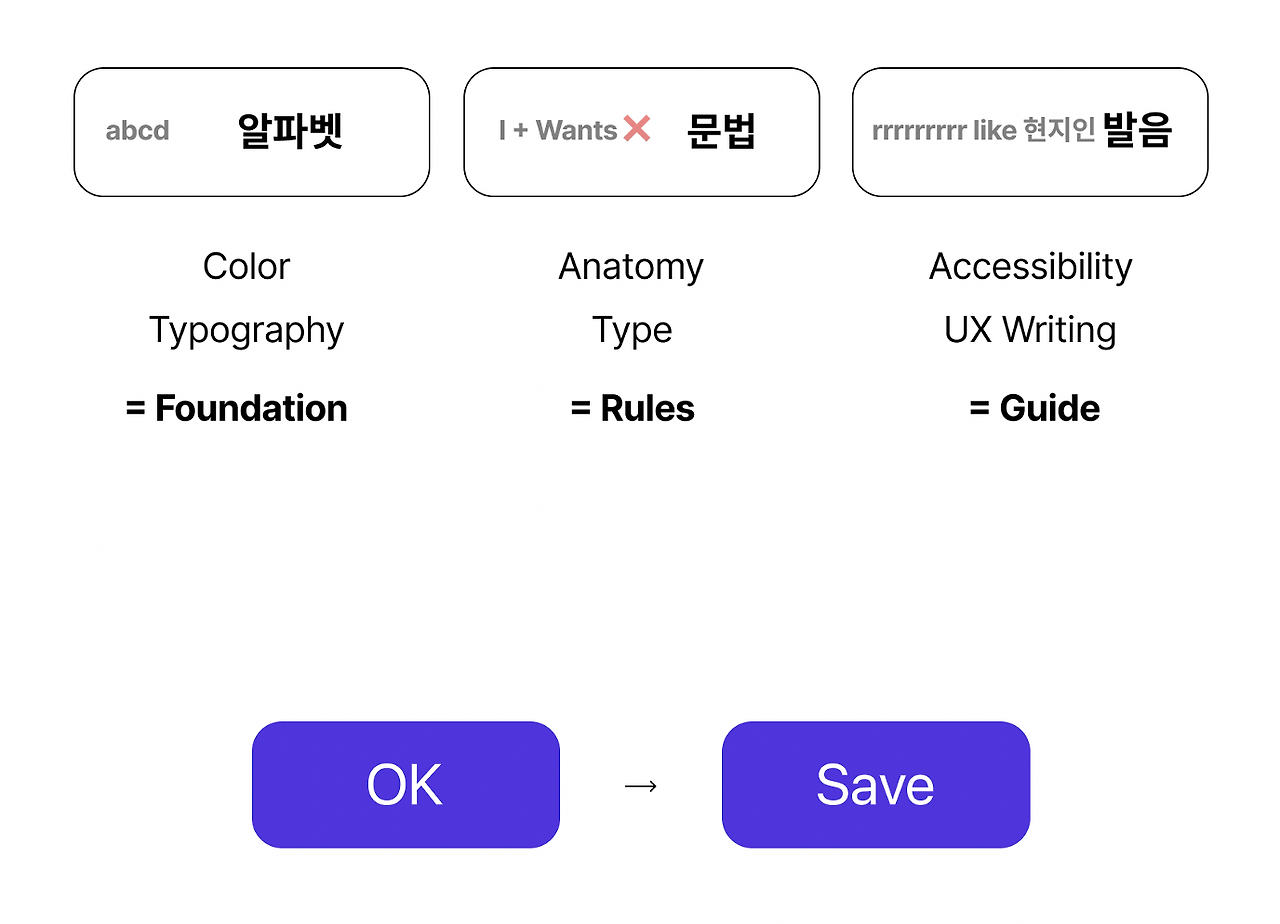The height and width of the screenshot is (924, 1280).
Task: Click the '= Rules' heading
Action: tap(632, 408)
